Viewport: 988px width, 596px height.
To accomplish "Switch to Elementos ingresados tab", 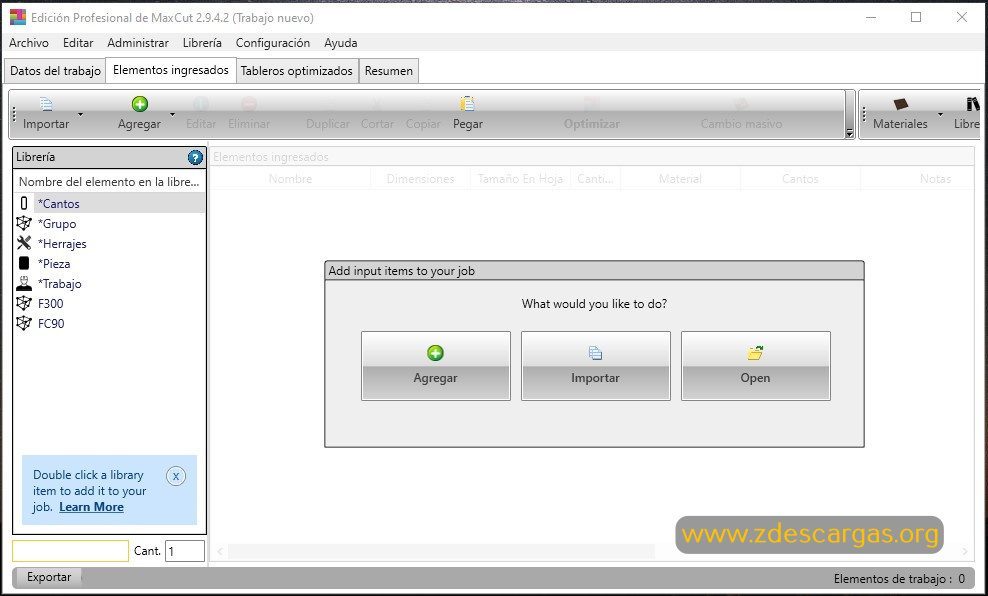I will pos(171,70).
